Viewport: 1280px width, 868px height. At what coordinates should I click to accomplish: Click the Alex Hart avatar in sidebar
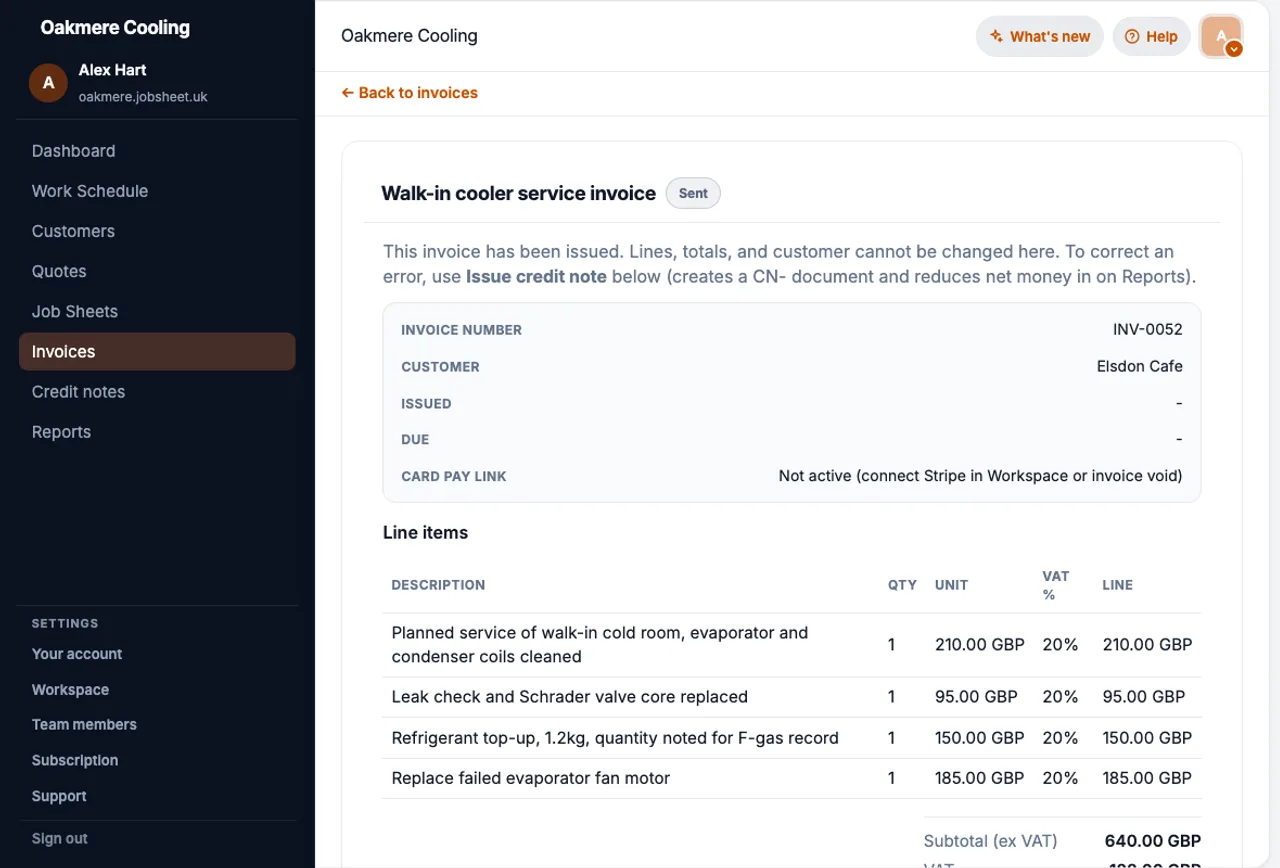48,83
